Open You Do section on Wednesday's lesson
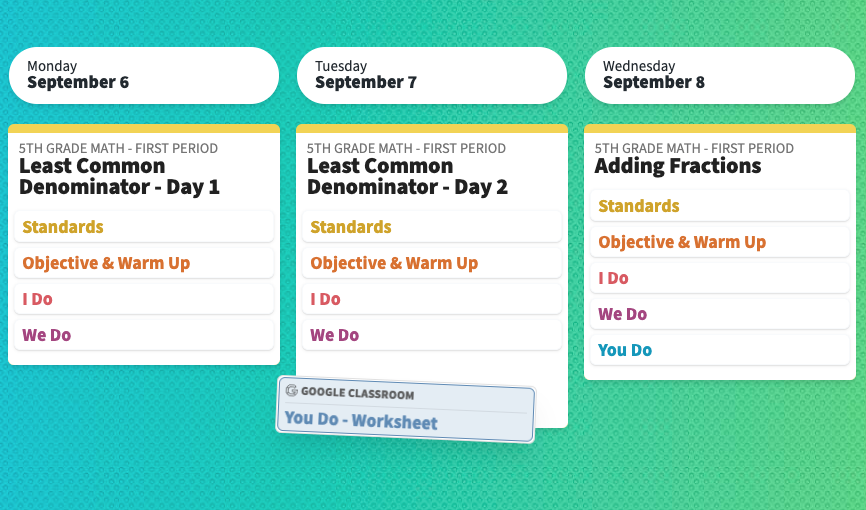Viewport: 866px width, 510px height. 720,350
